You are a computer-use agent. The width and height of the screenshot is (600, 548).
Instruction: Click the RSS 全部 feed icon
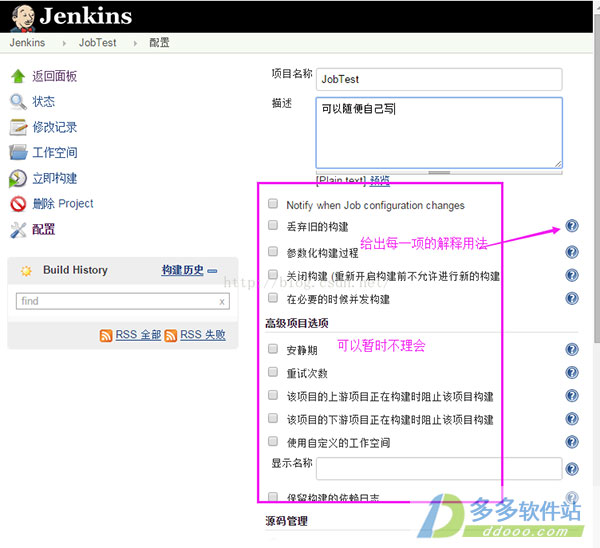[106, 335]
